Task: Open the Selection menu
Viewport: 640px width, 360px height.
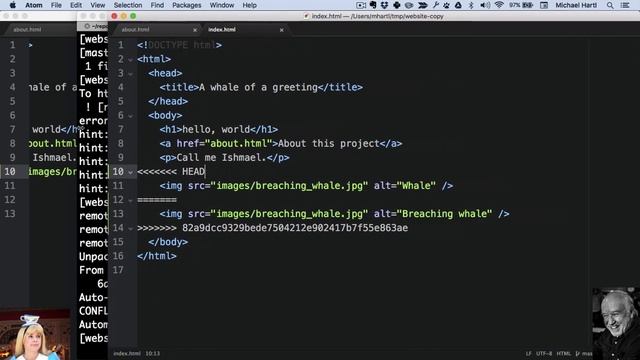Action: 128,5
